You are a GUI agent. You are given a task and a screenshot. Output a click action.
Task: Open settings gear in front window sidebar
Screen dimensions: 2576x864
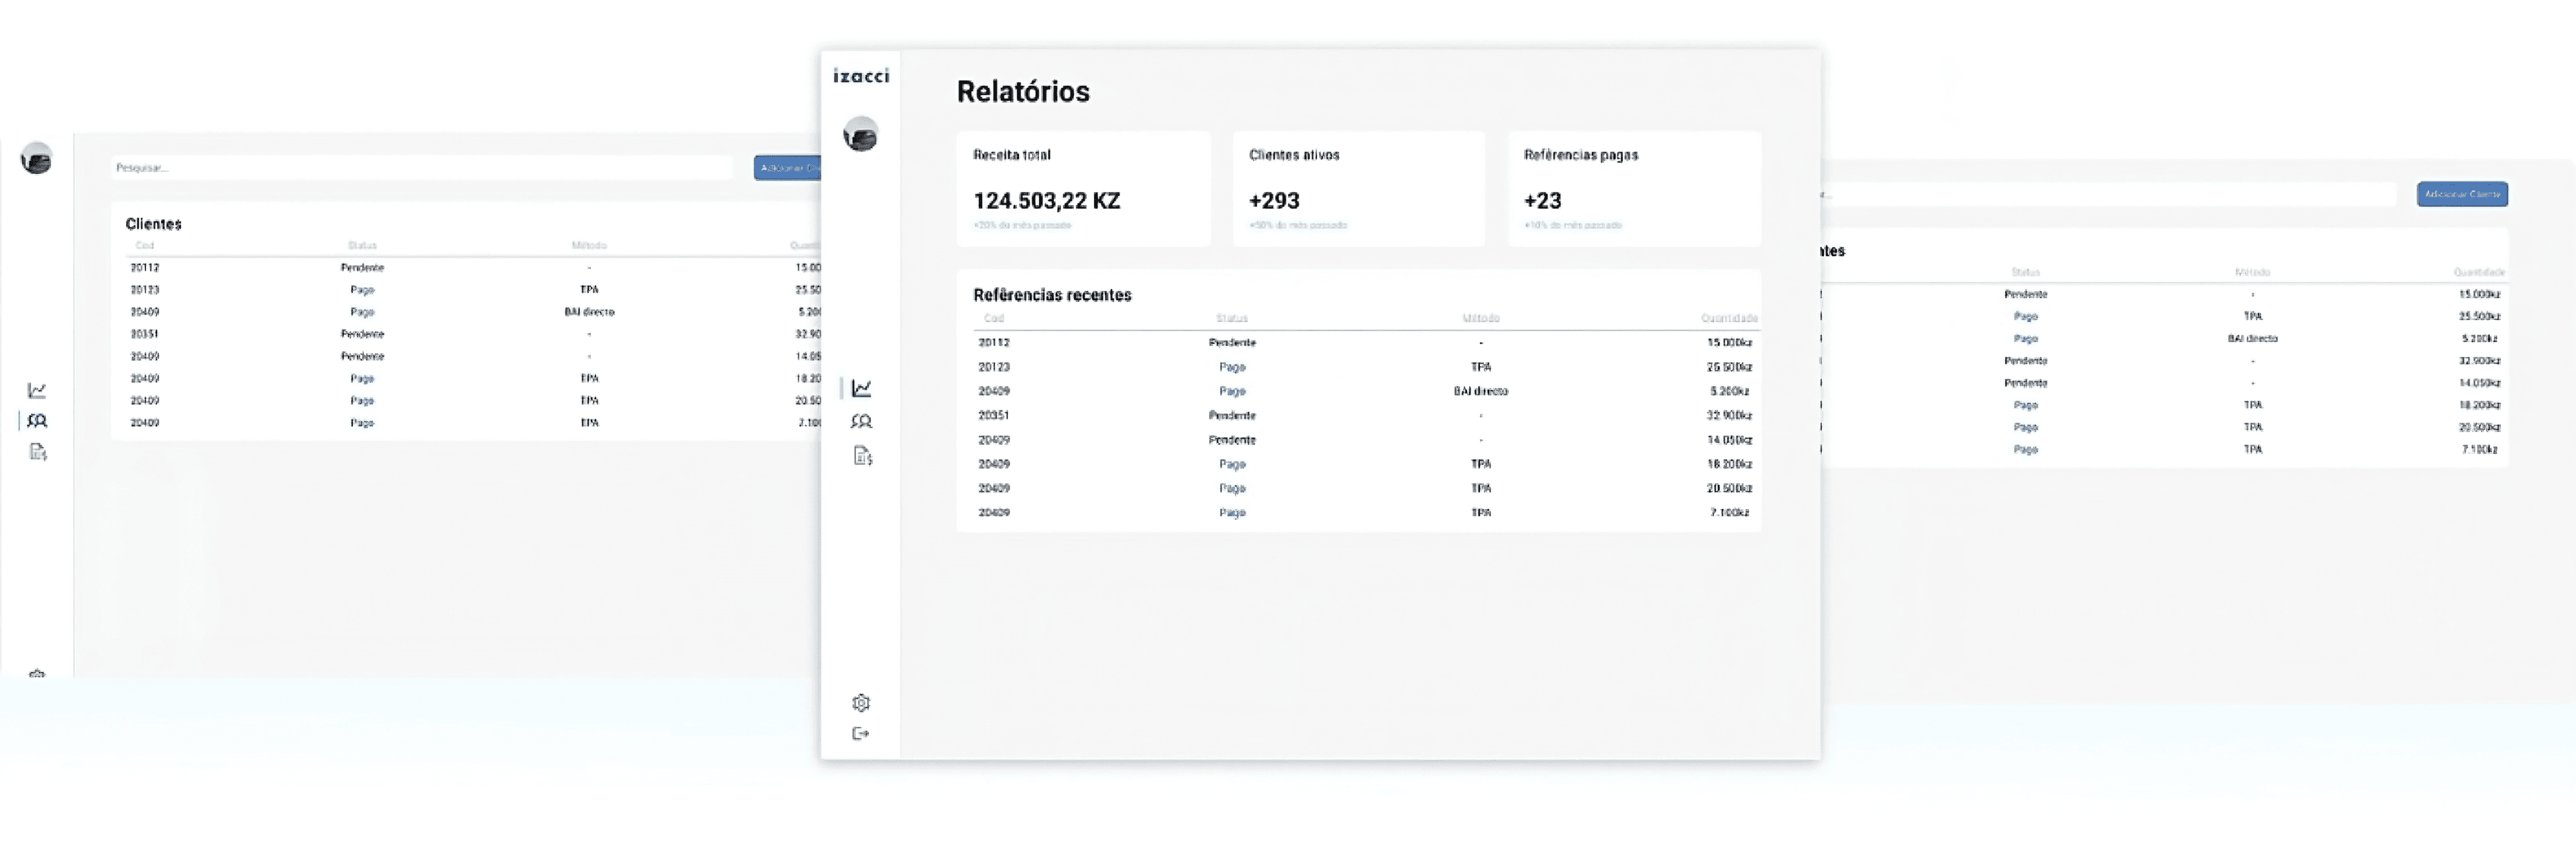[x=861, y=703]
